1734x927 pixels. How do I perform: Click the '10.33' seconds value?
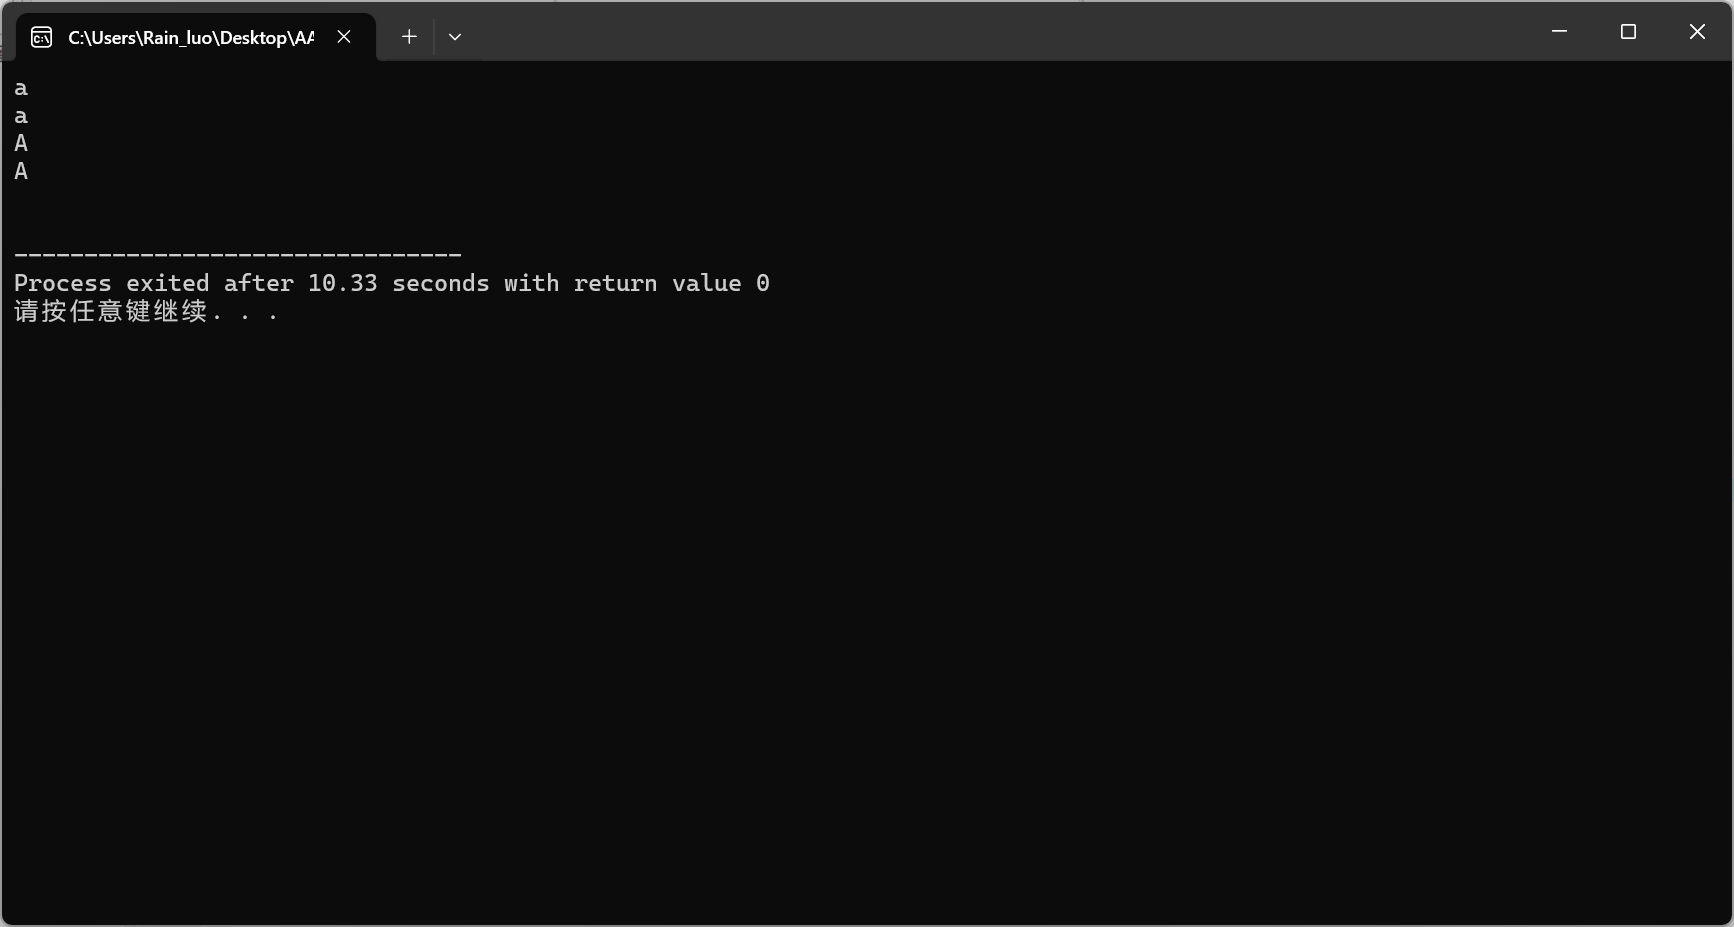343,283
